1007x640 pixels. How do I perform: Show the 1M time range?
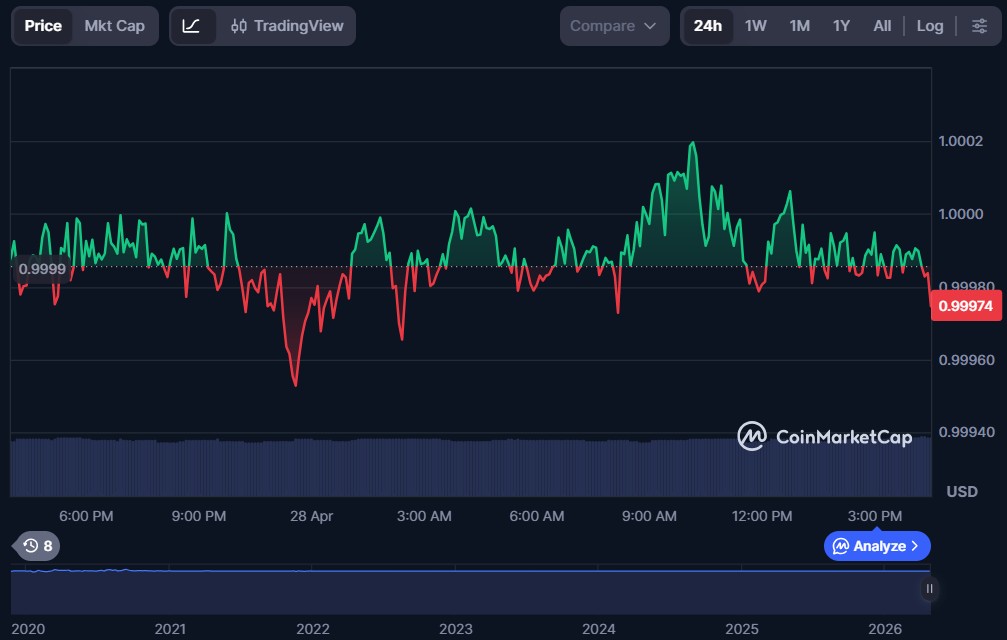pos(799,26)
